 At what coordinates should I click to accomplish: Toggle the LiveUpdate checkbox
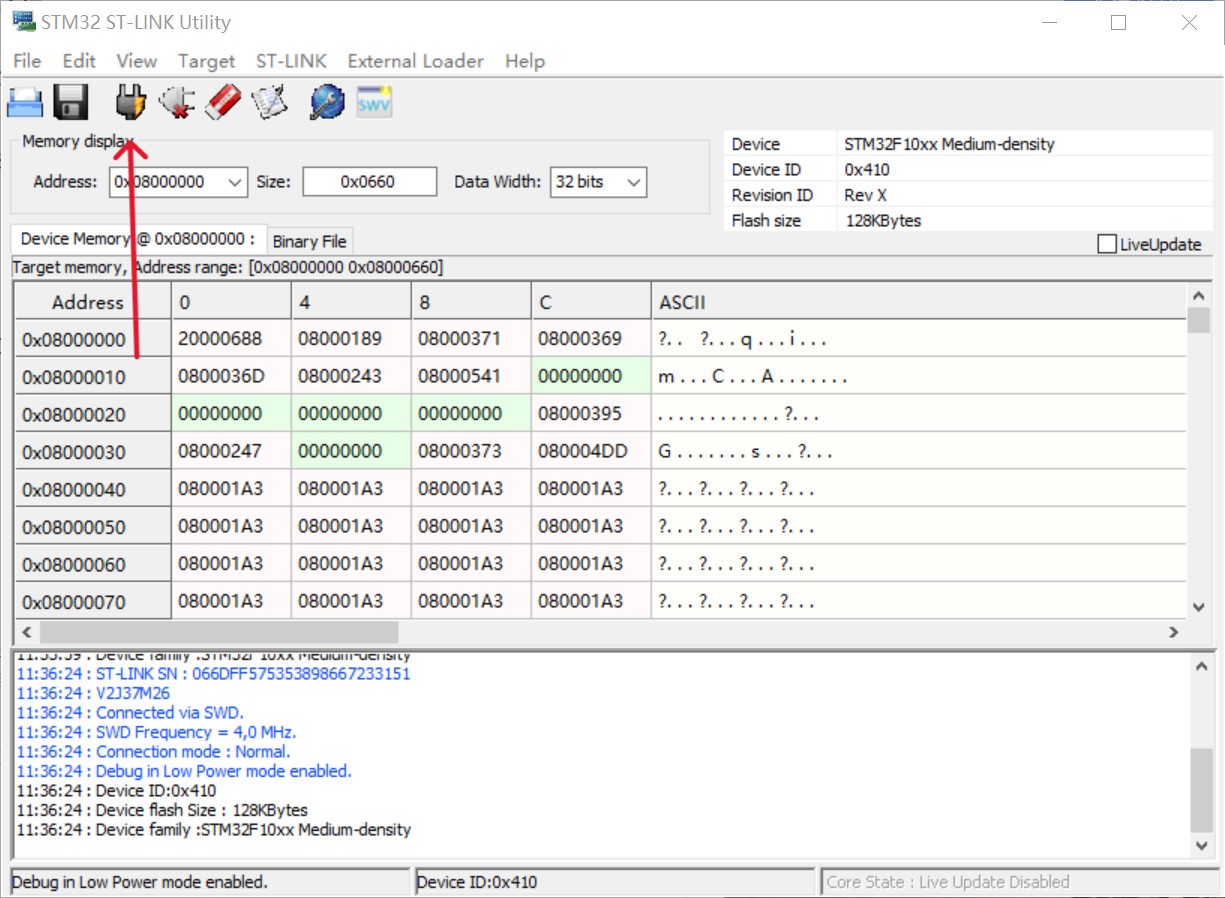1106,244
